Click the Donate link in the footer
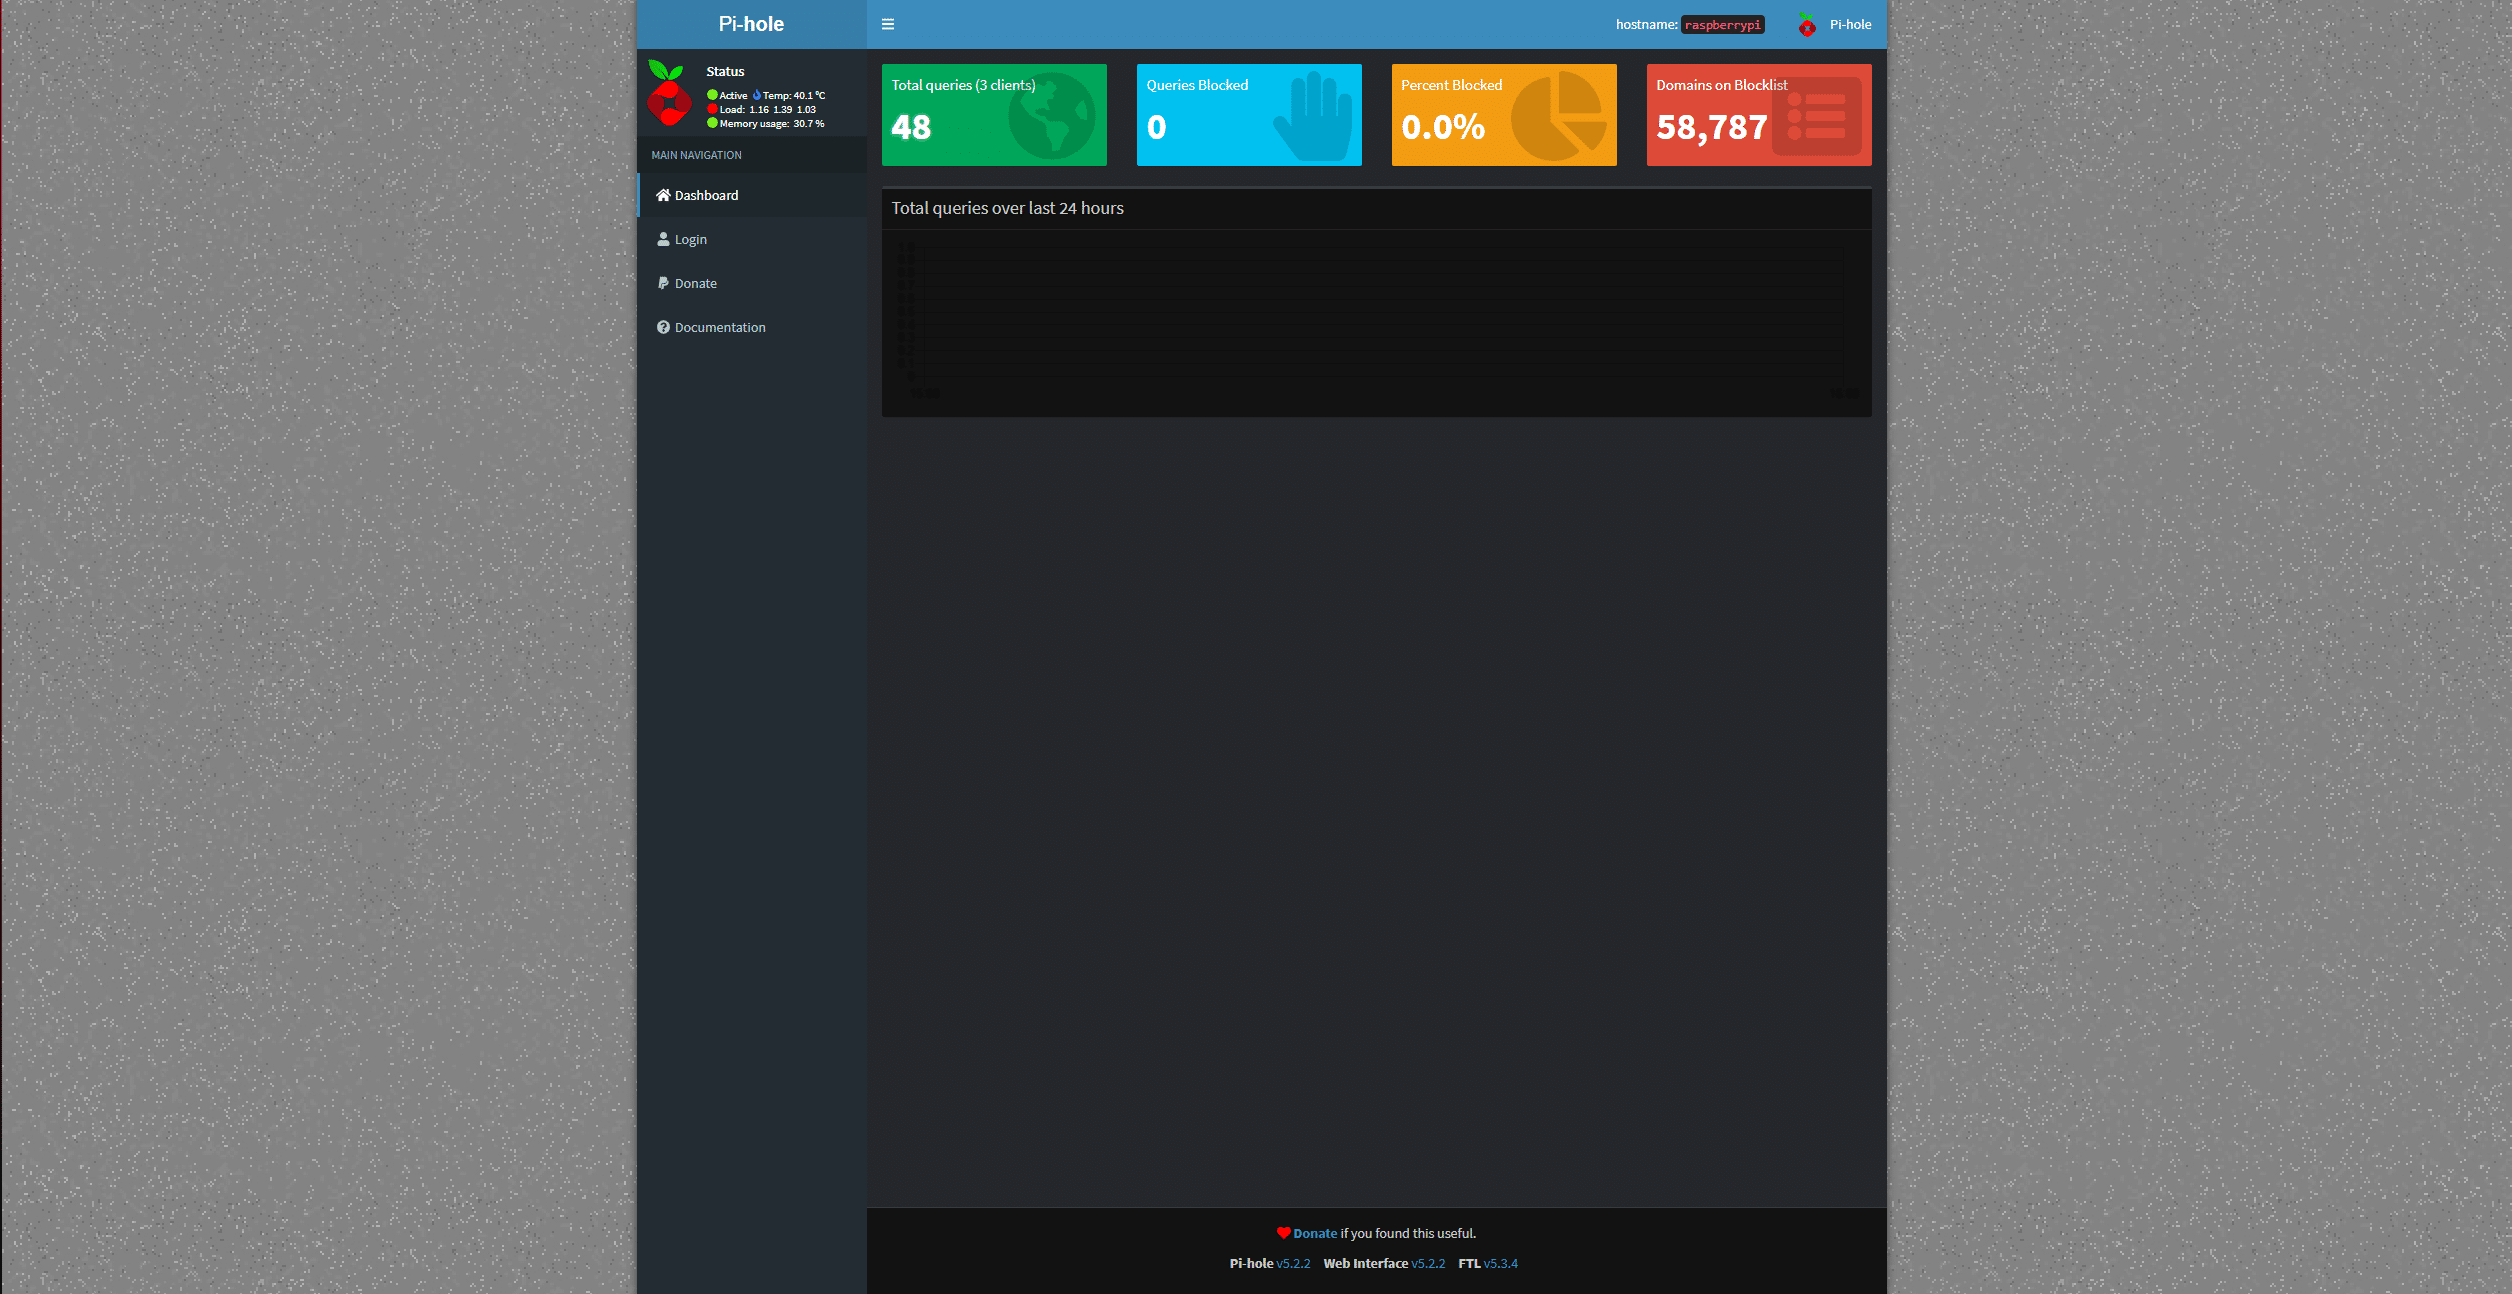 pos(1314,1233)
